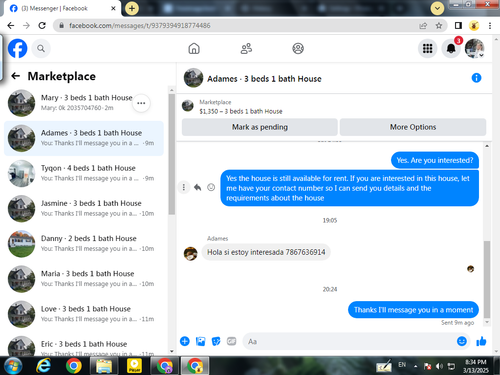The height and width of the screenshot is (375, 500).
Task: Click the Facebook logo
Action: pos(17,48)
